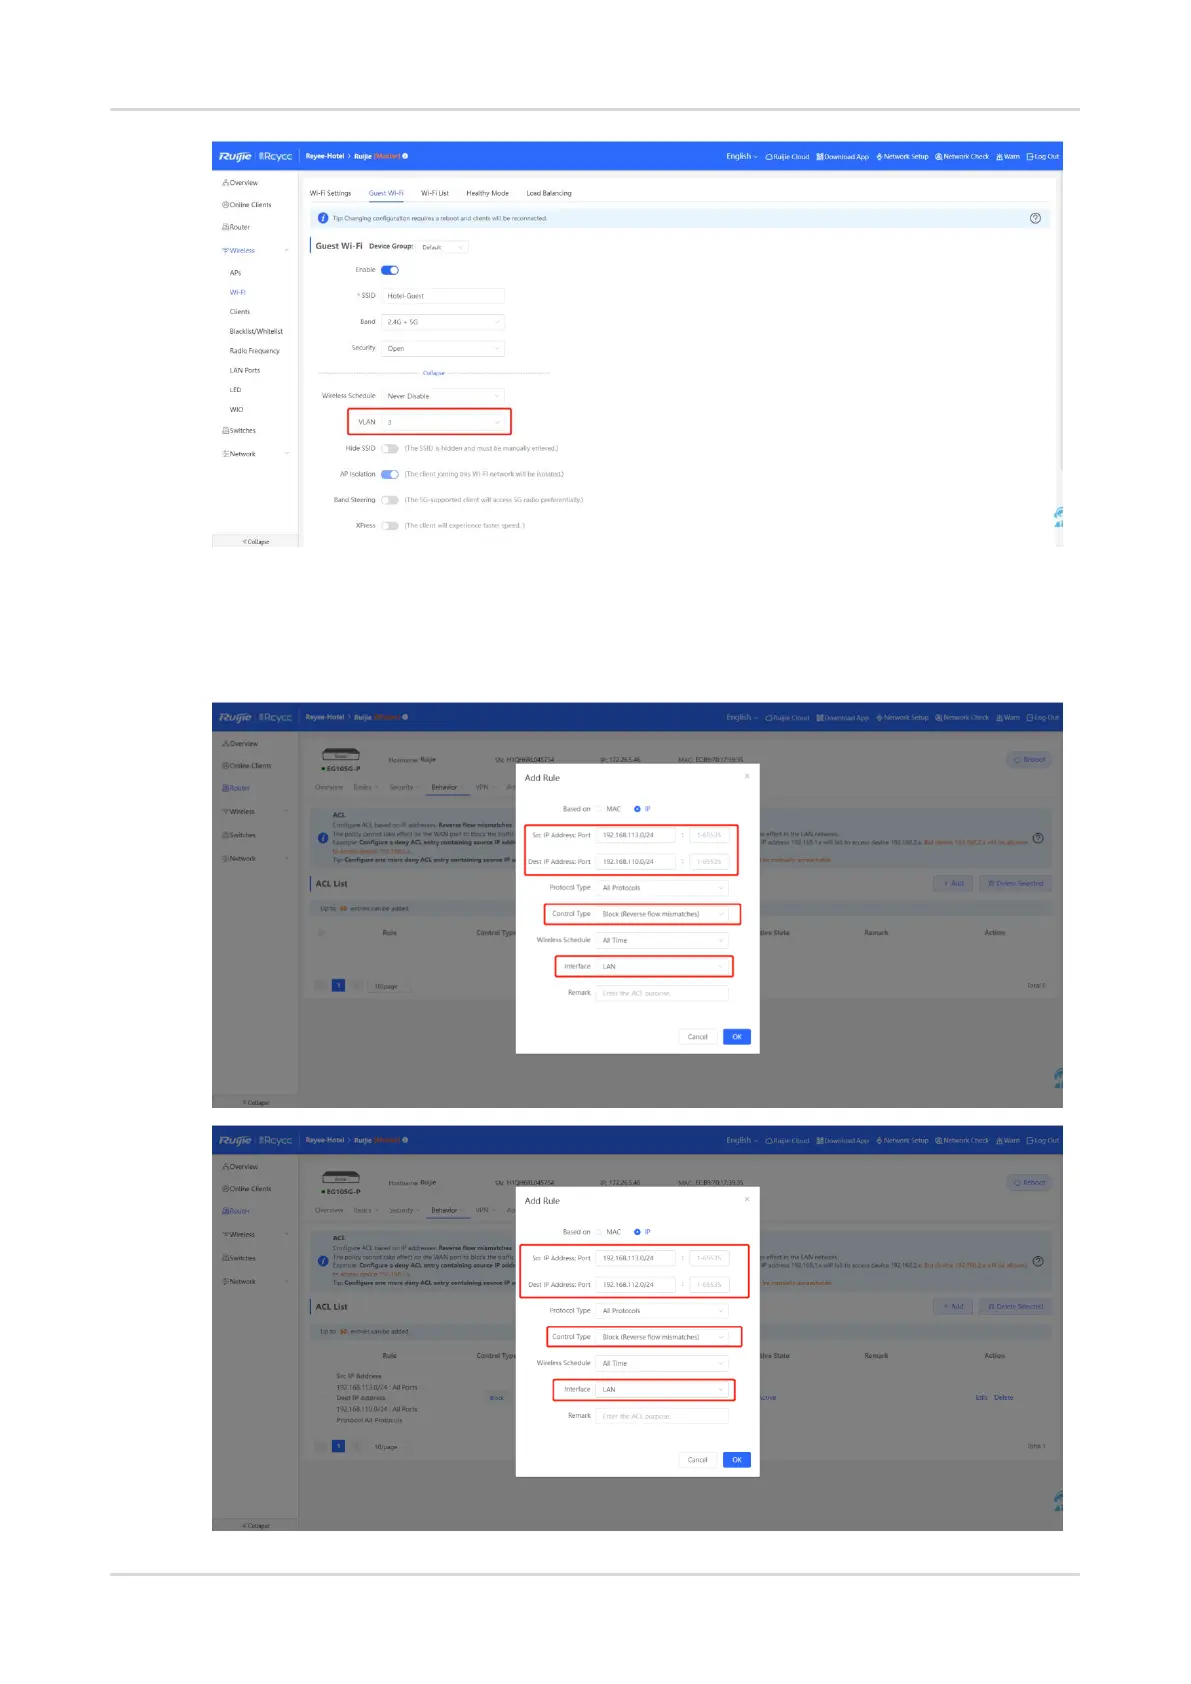The width and height of the screenshot is (1191, 1684).
Task: Click Edit link in the ACL list row
Action: click(x=981, y=1398)
